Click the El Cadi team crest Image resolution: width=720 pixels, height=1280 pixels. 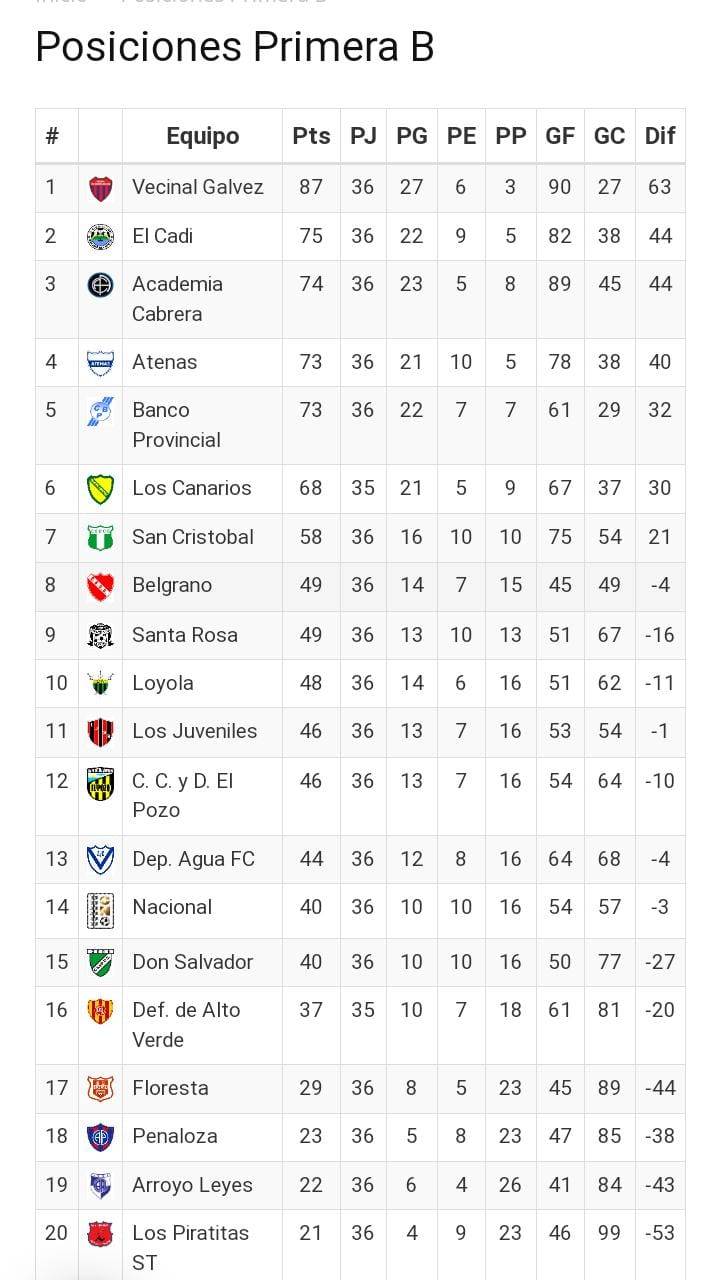tap(100, 237)
